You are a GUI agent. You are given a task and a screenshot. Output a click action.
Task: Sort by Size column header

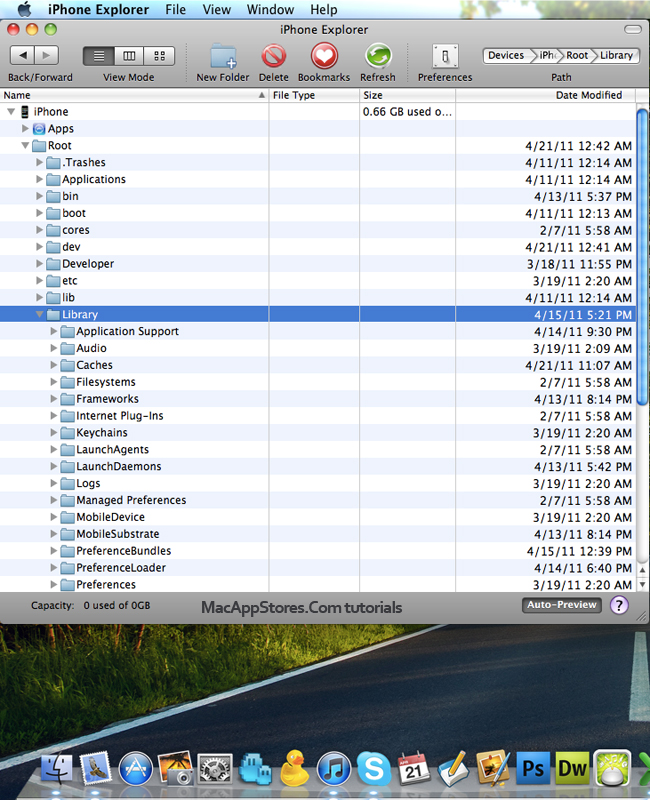[x=407, y=95]
